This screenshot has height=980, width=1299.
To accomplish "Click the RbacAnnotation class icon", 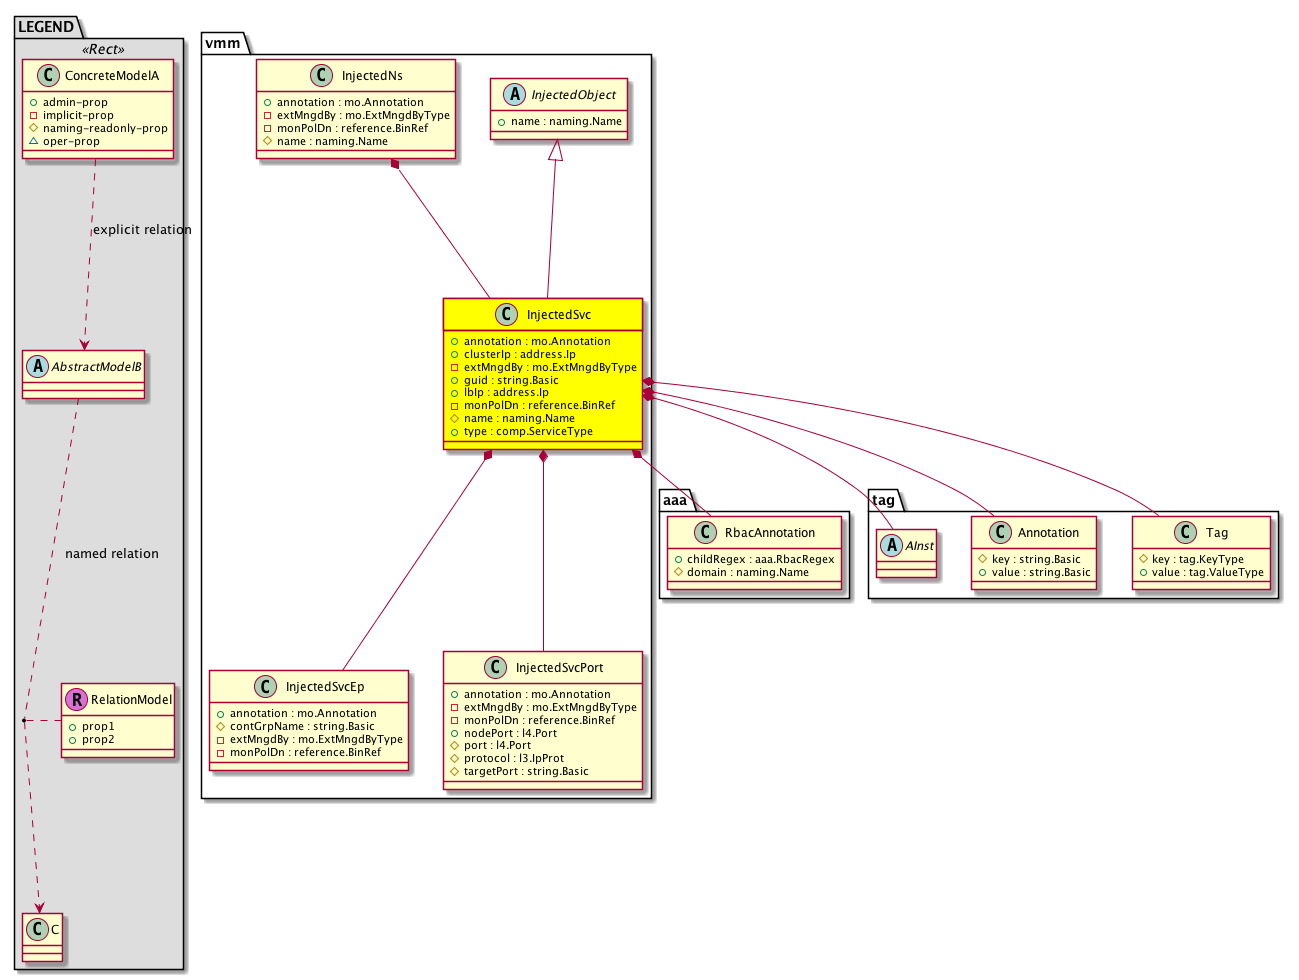I will (705, 533).
